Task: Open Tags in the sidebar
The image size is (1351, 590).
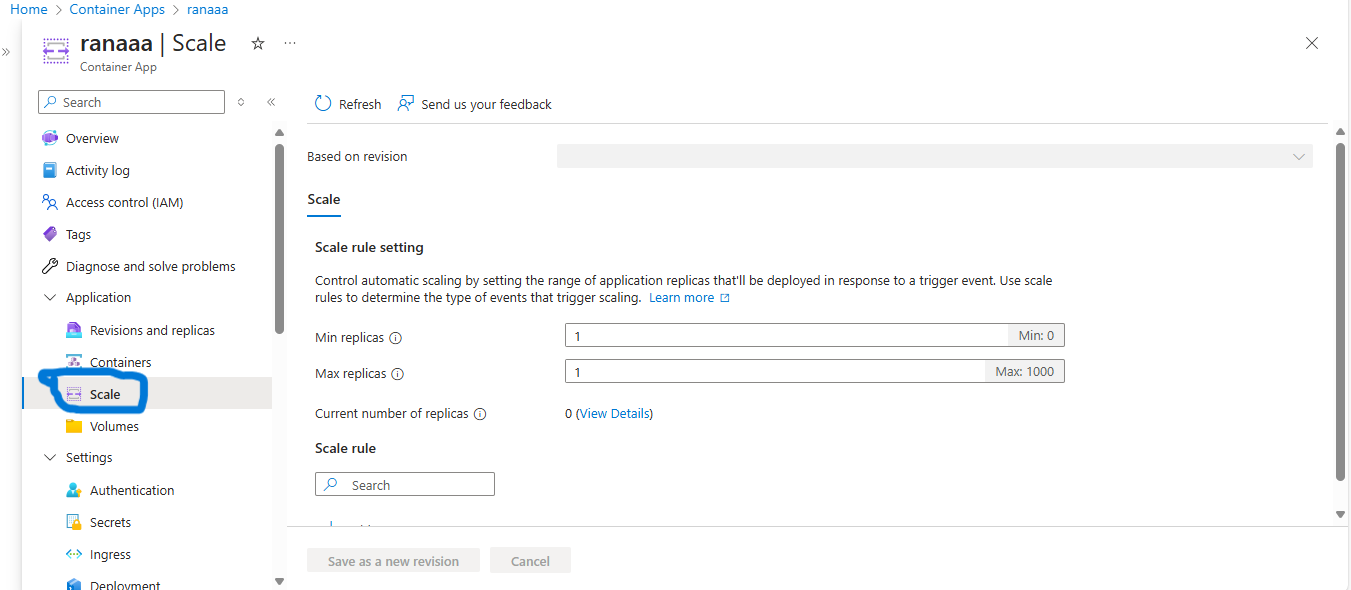Action: point(78,234)
